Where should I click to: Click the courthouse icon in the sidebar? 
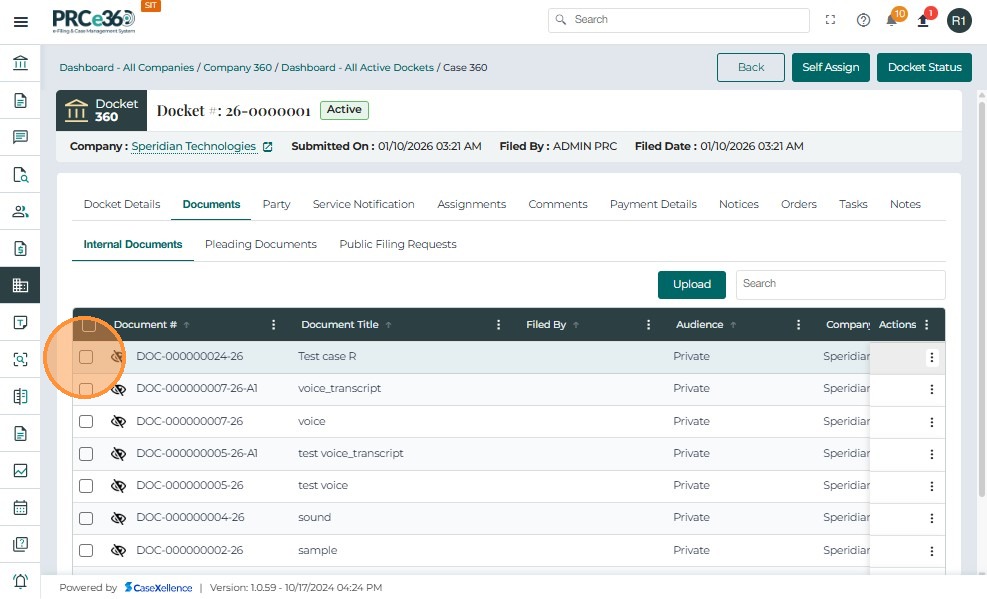click(x=20, y=64)
